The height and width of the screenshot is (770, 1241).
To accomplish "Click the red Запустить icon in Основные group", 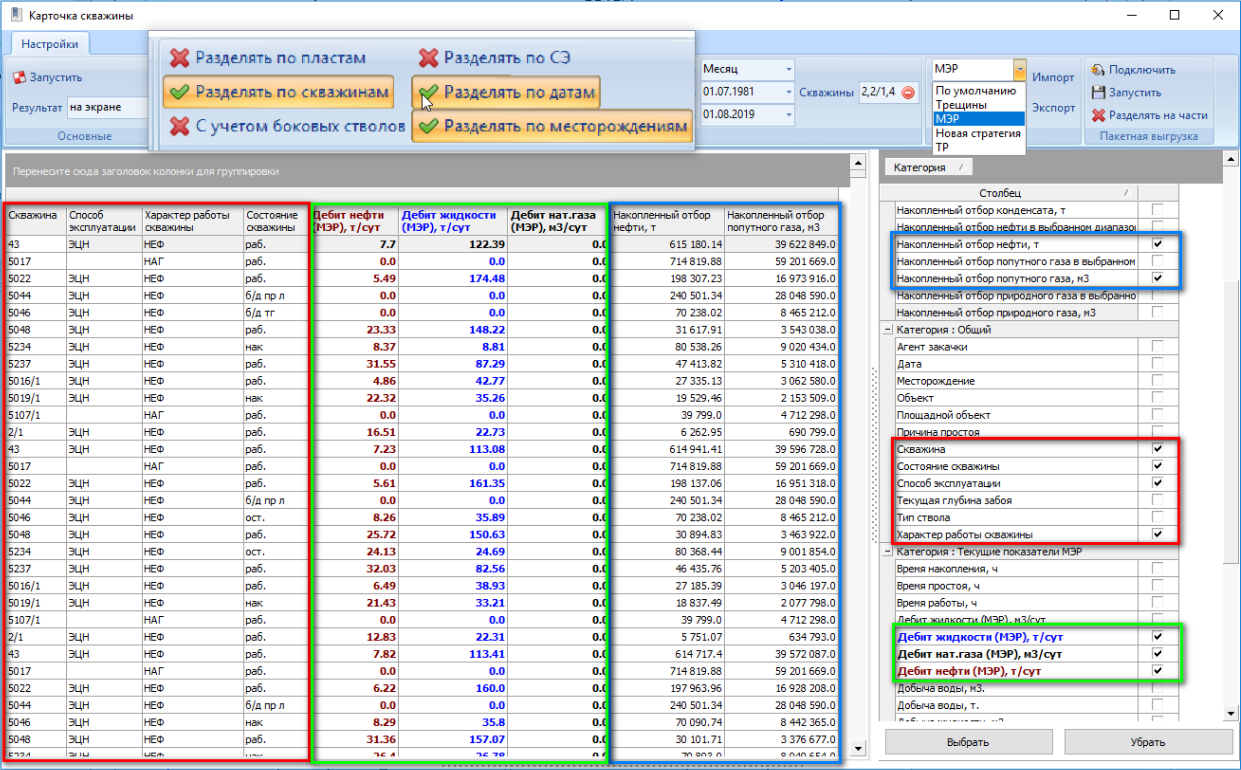I will click(x=19, y=77).
